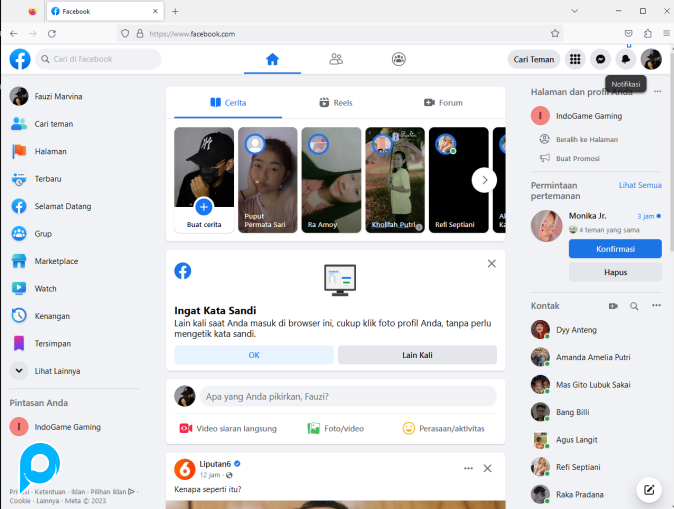
Task: Click the Cari di Facebook search box
Action: pyautogui.click(x=100, y=59)
